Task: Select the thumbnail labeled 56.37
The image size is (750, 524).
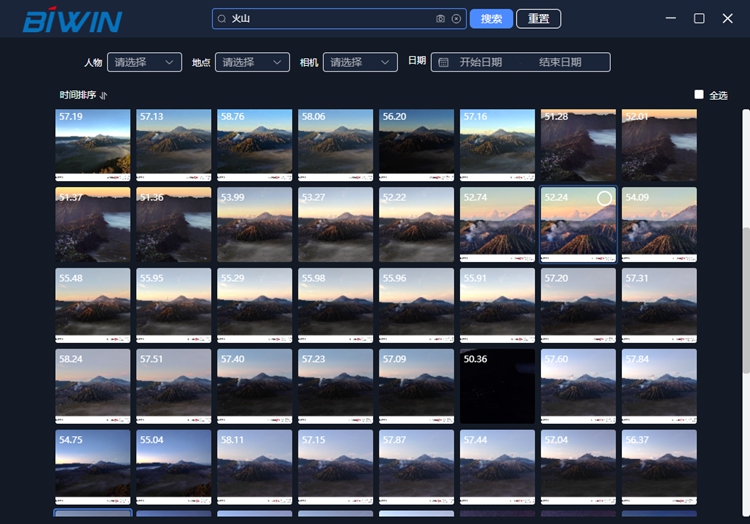Action: [x=659, y=467]
